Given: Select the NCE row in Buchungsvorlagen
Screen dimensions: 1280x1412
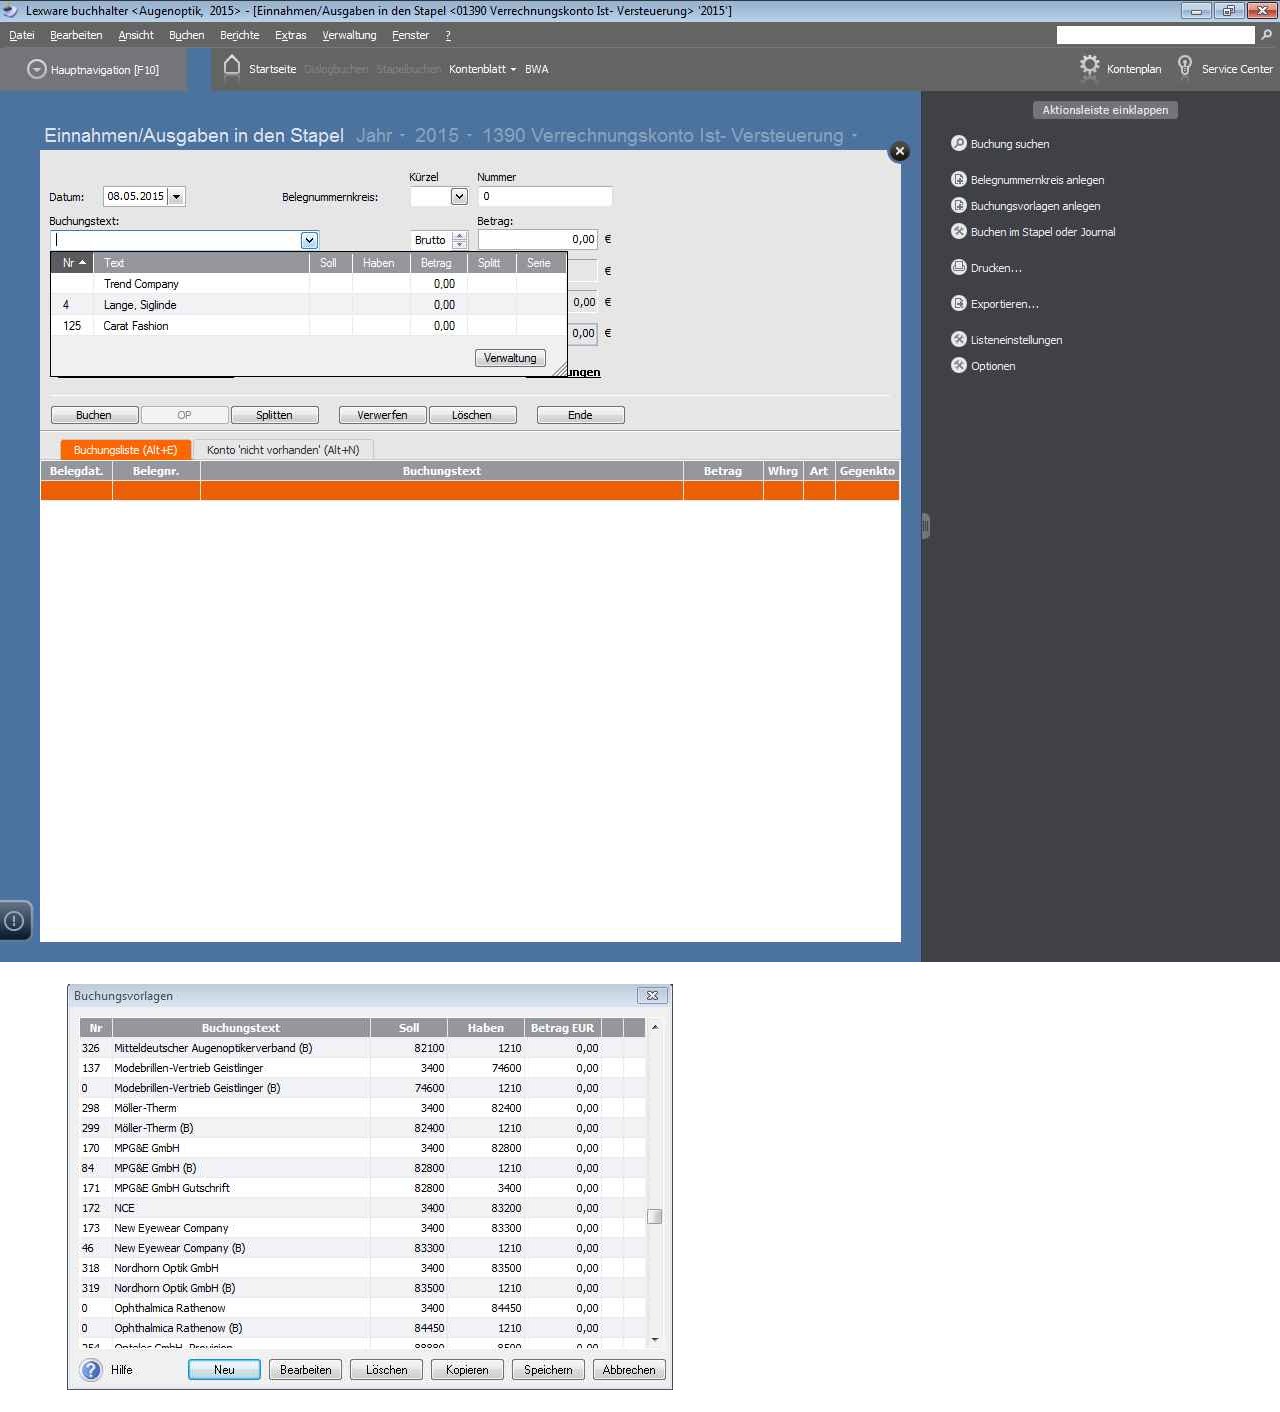Looking at the screenshot, I should 362,1208.
